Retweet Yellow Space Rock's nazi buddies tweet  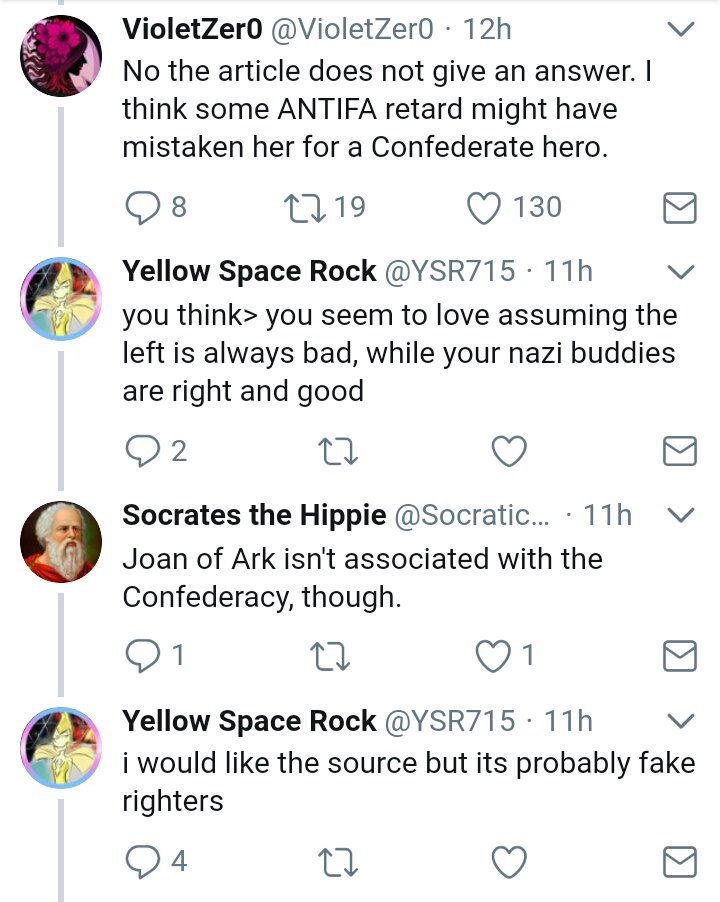click(338, 450)
